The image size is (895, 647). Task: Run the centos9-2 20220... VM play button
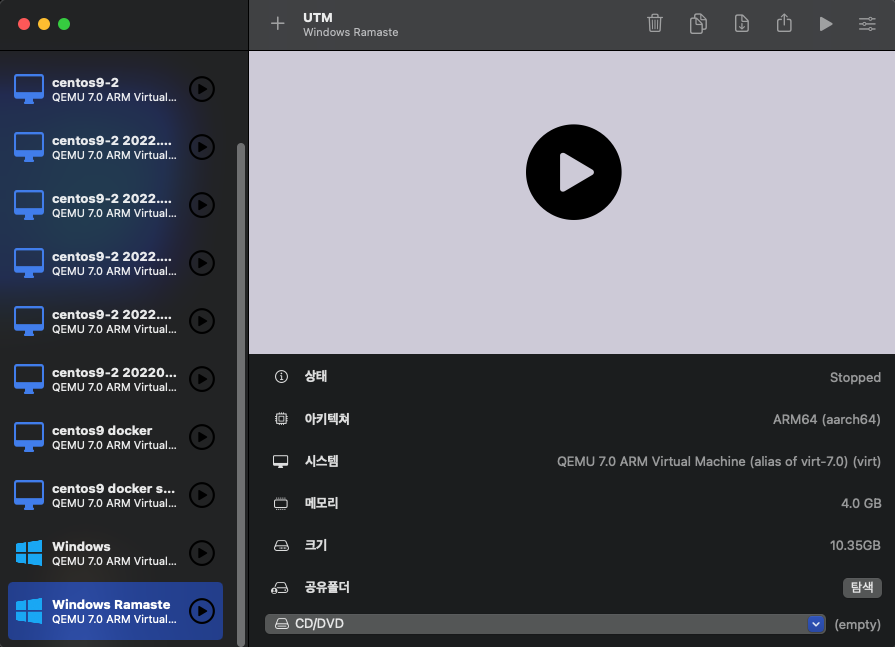201,379
